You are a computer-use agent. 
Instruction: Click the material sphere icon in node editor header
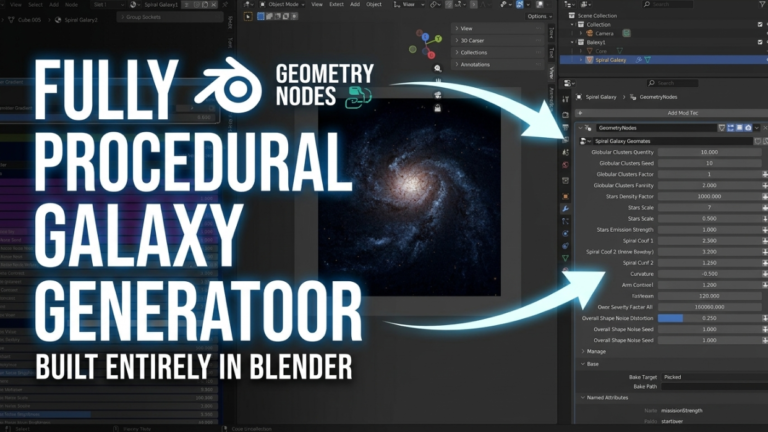click(133, 4)
